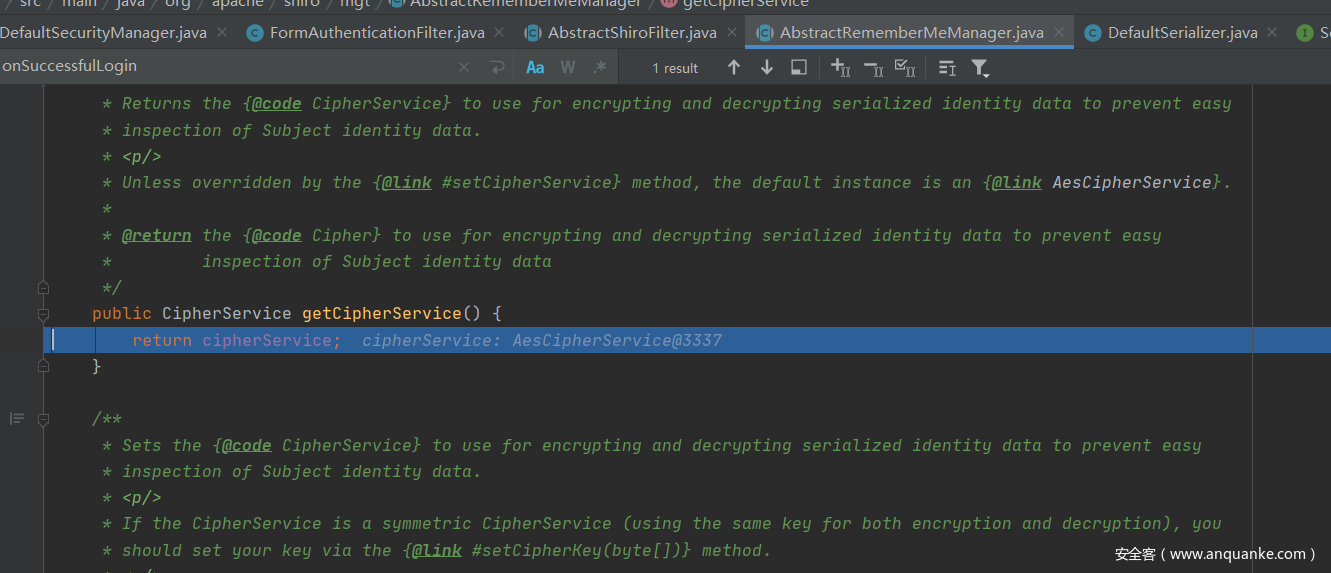Toggle multiline search layout icon
This screenshot has height=573, width=1331.
pyautogui.click(x=947, y=67)
